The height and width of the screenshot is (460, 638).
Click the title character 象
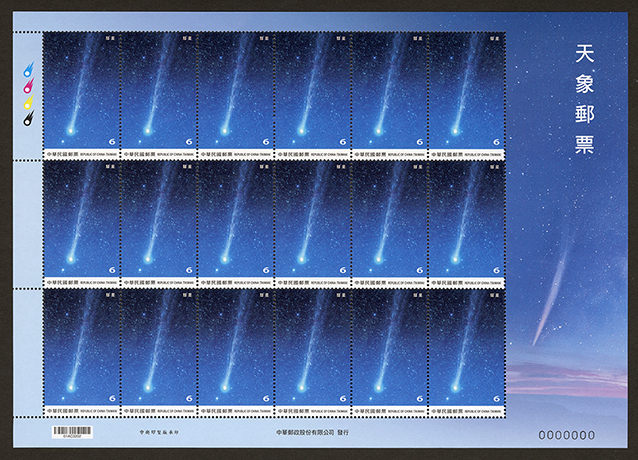pyautogui.click(x=585, y=84)
